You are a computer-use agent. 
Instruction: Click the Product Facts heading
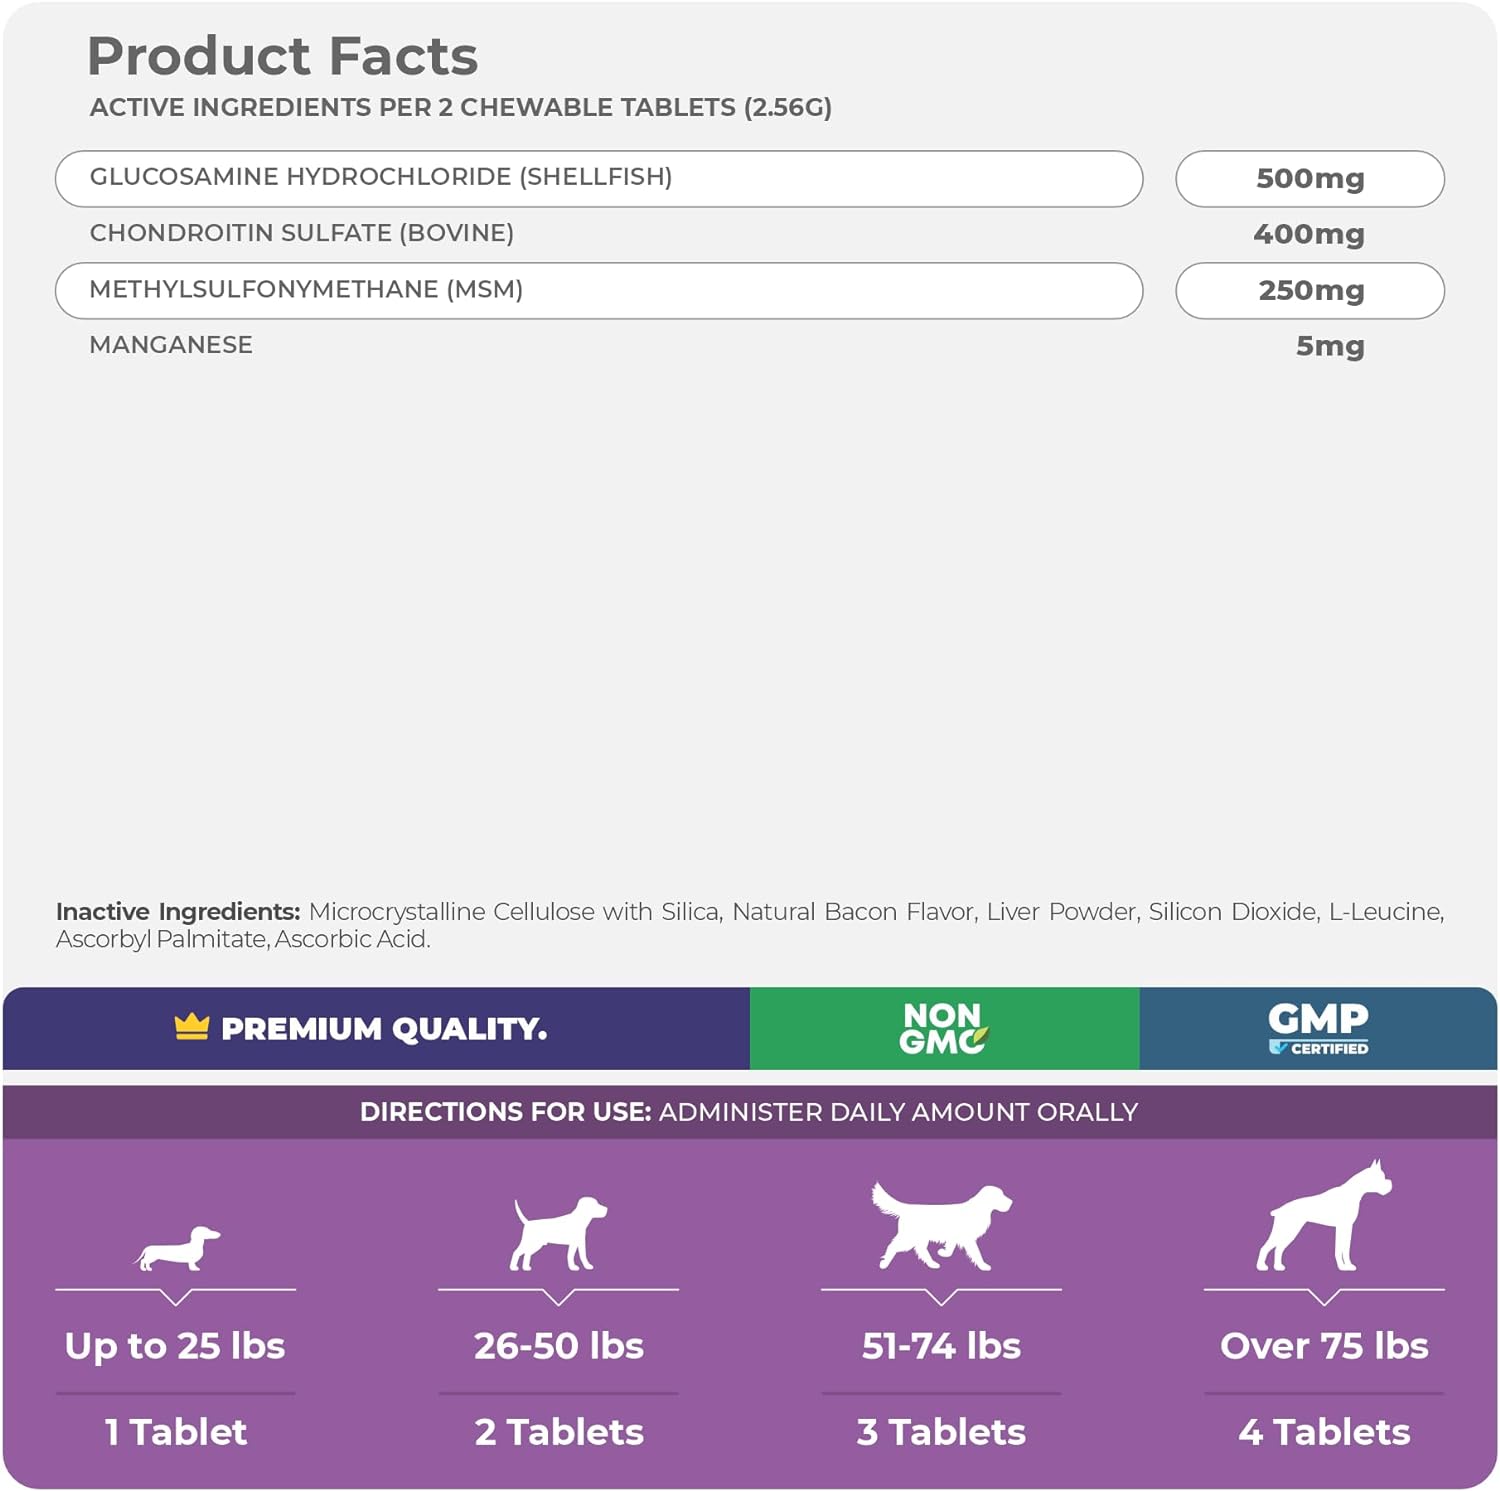coord(283,56)
